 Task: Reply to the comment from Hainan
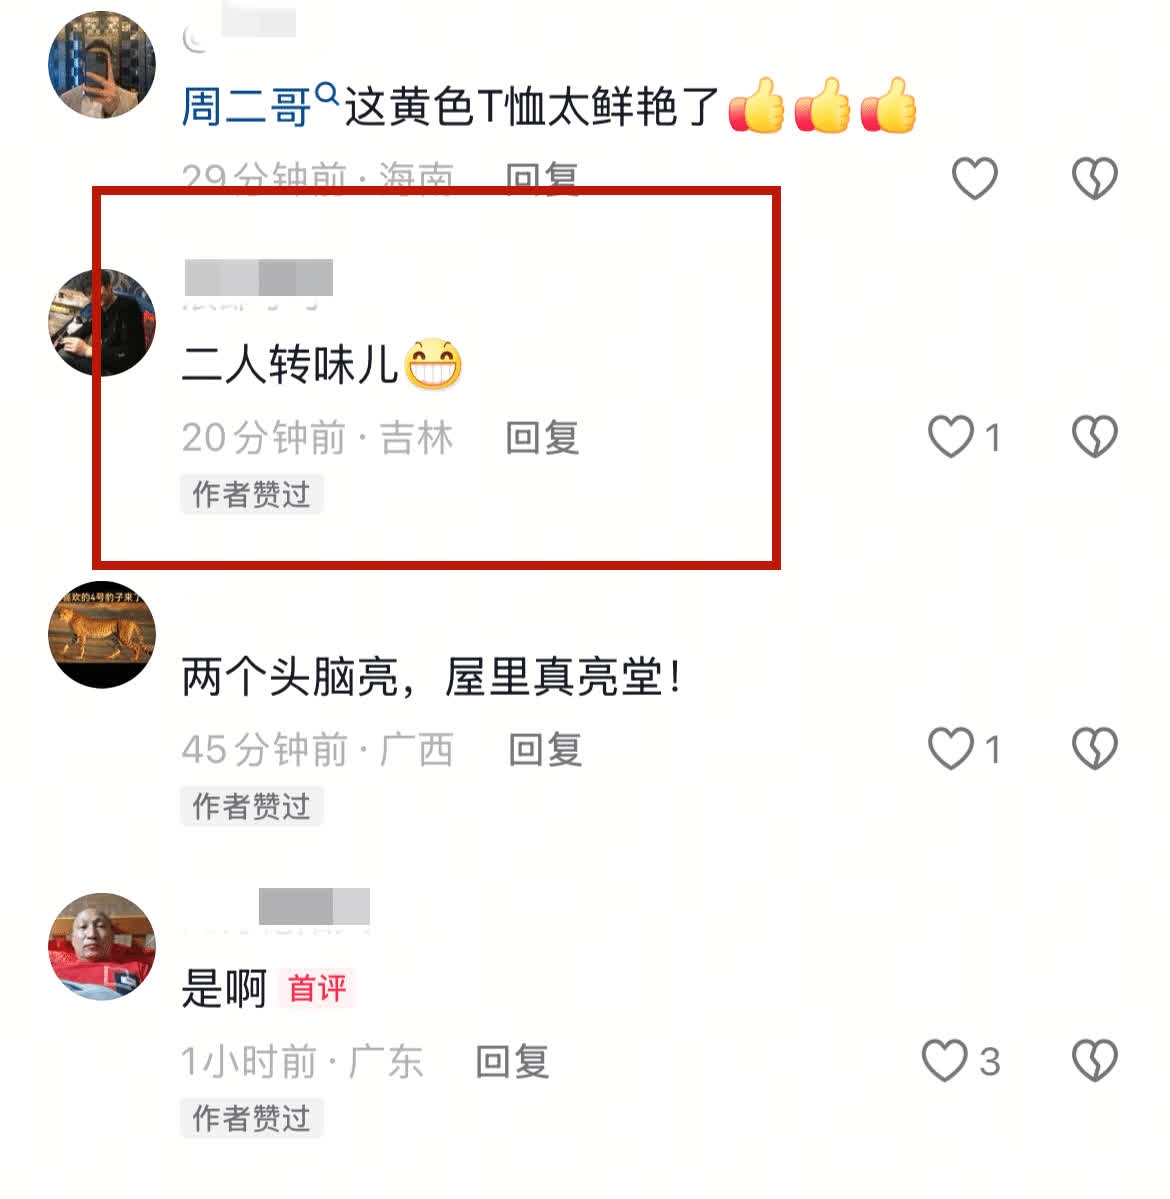pos(542,177)
